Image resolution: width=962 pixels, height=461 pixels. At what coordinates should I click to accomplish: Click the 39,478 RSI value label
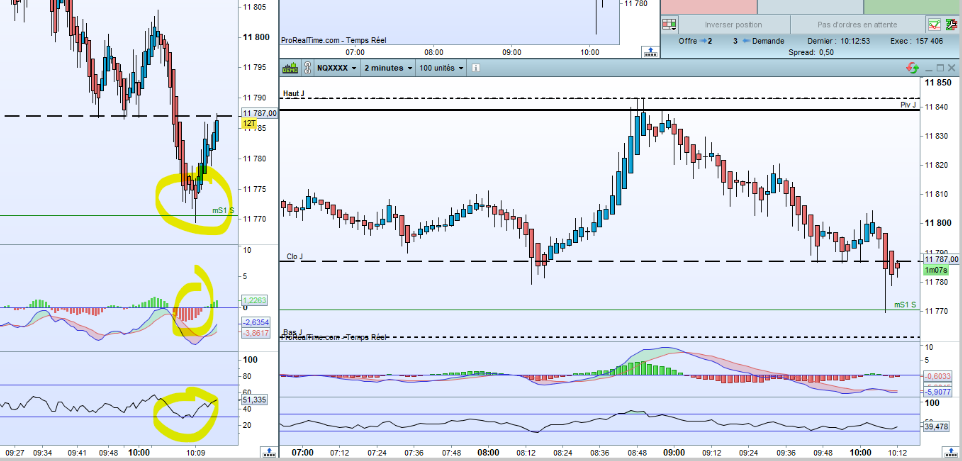(934, 426)
